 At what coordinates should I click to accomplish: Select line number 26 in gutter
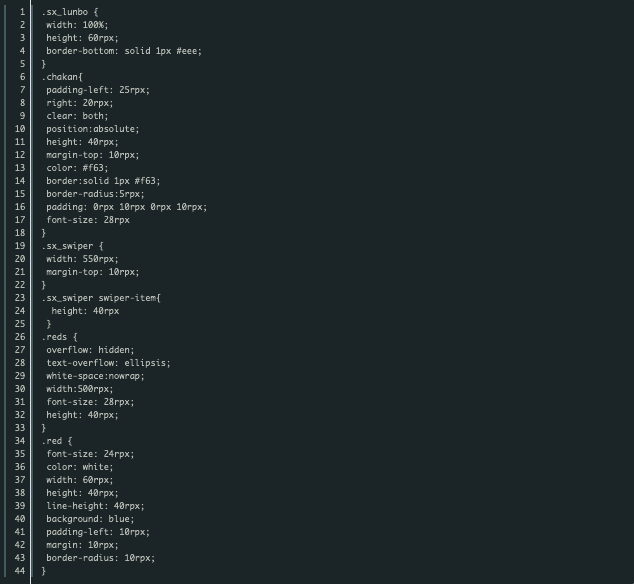20,337
